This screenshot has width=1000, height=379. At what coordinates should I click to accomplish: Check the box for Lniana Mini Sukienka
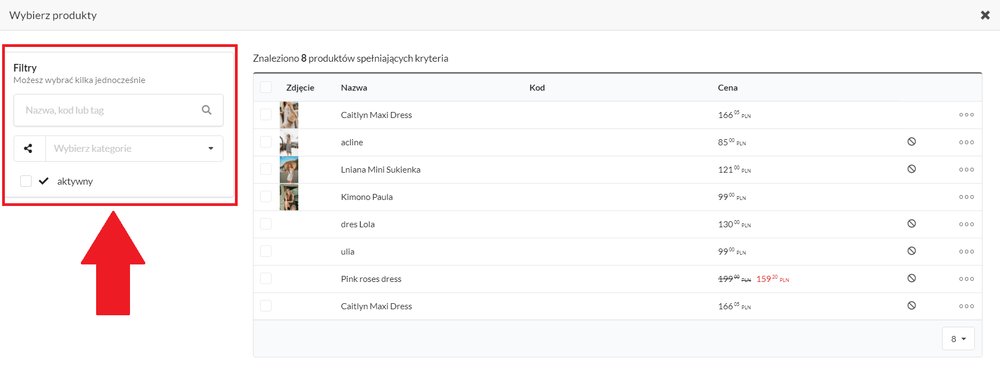(x=266, y=170)
